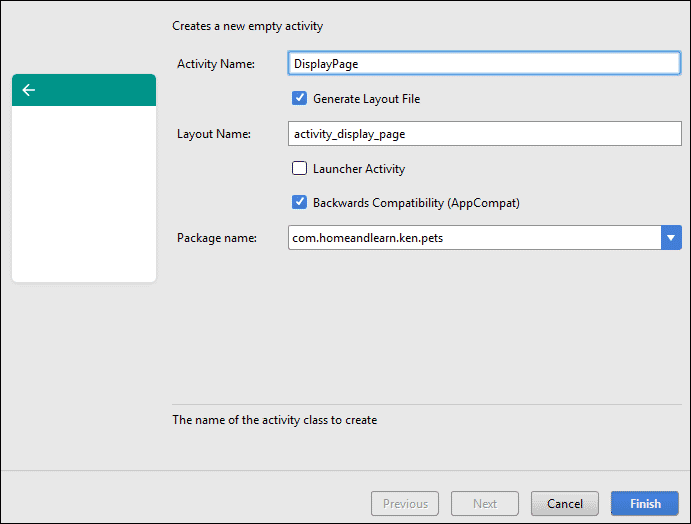Enable the Launcher Activity checkbox
This screenshot has width=691, height=524.
click(x=299, y=169)
